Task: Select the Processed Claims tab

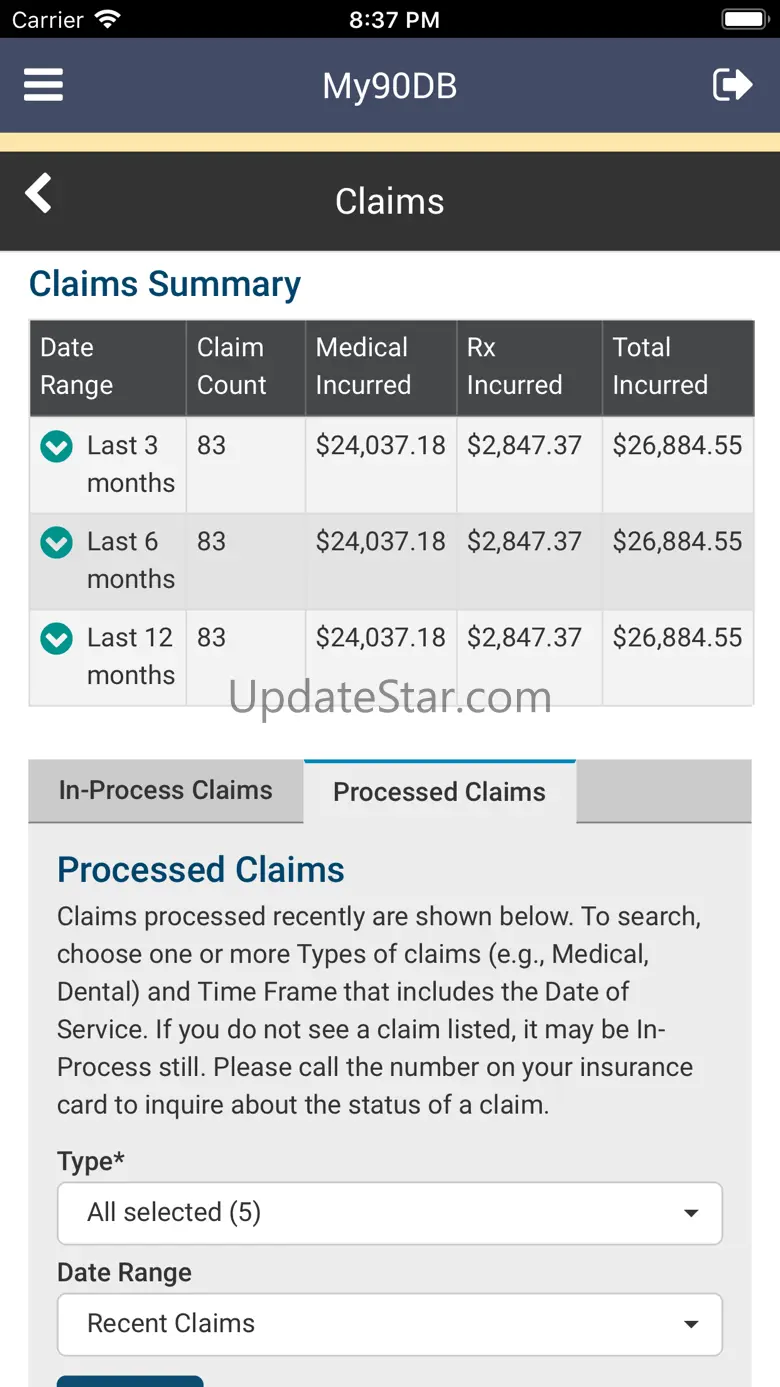Action: 439,792
